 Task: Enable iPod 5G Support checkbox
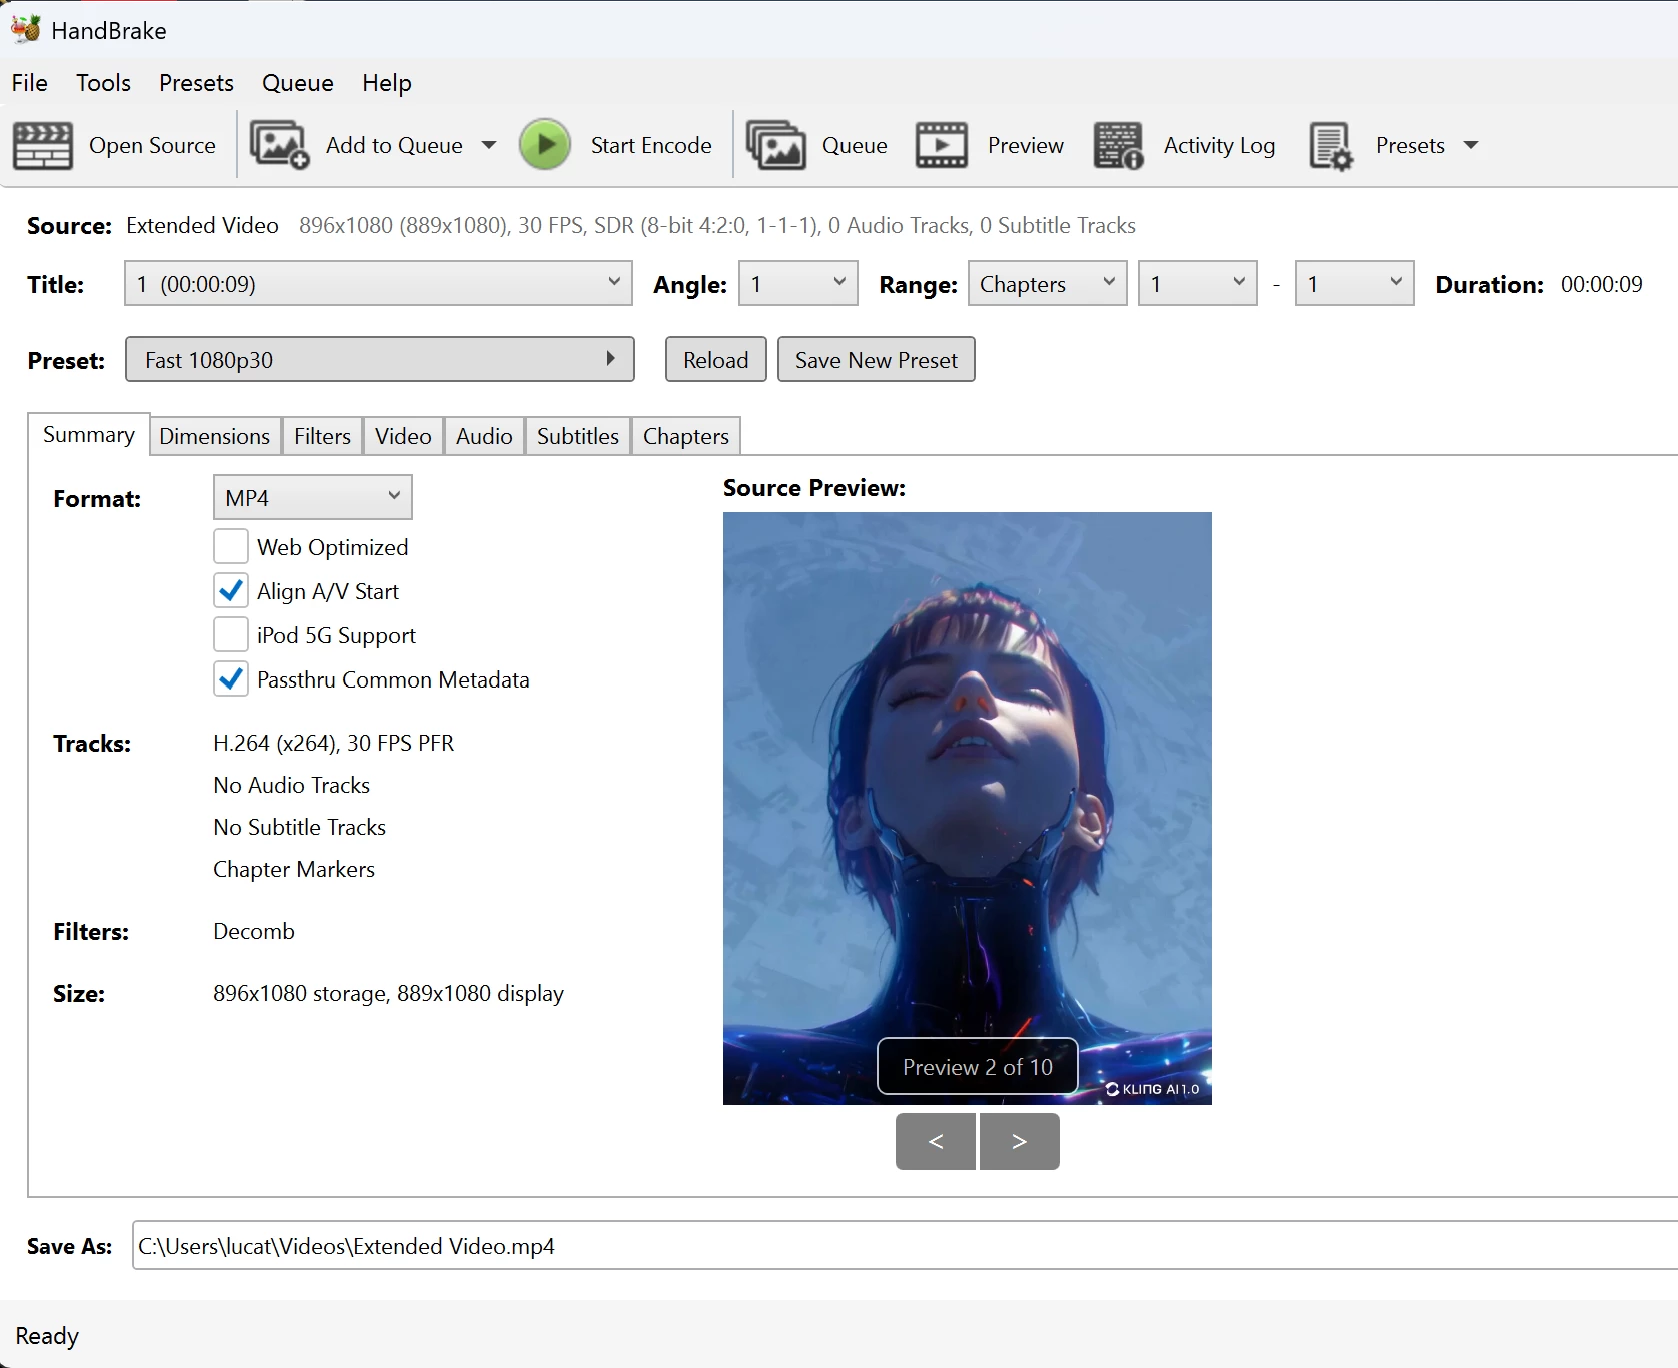(231, 635)
